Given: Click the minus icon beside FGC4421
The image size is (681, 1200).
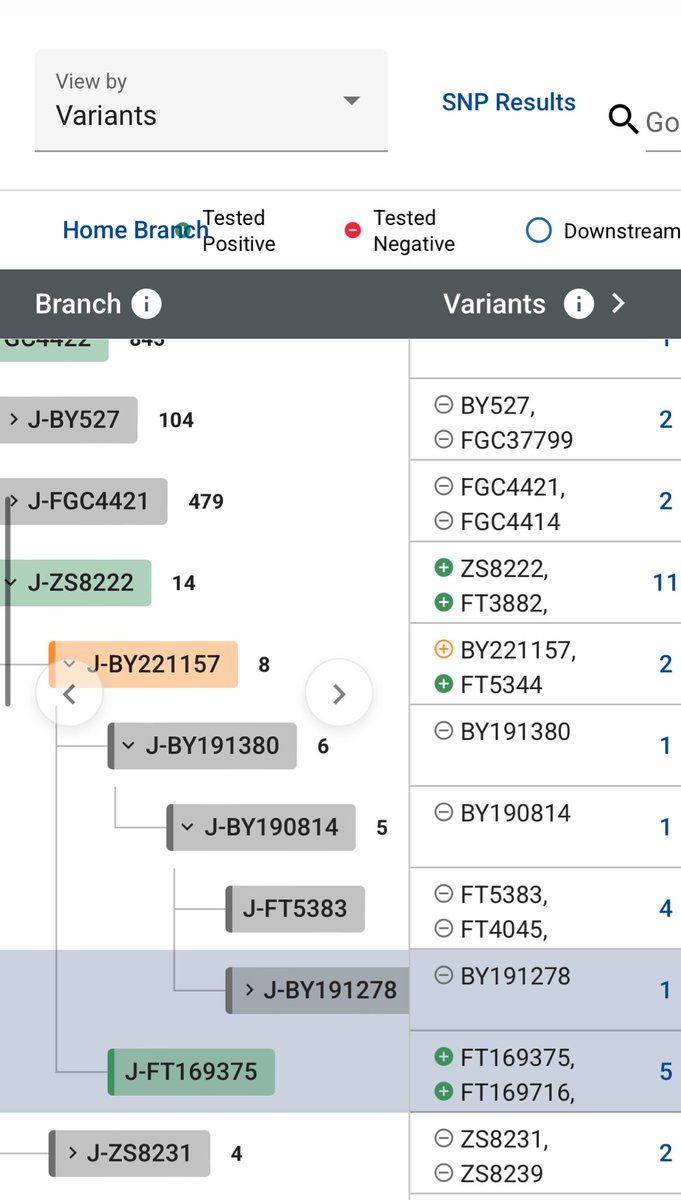Looking at the screenshot, I should [443, 487].
